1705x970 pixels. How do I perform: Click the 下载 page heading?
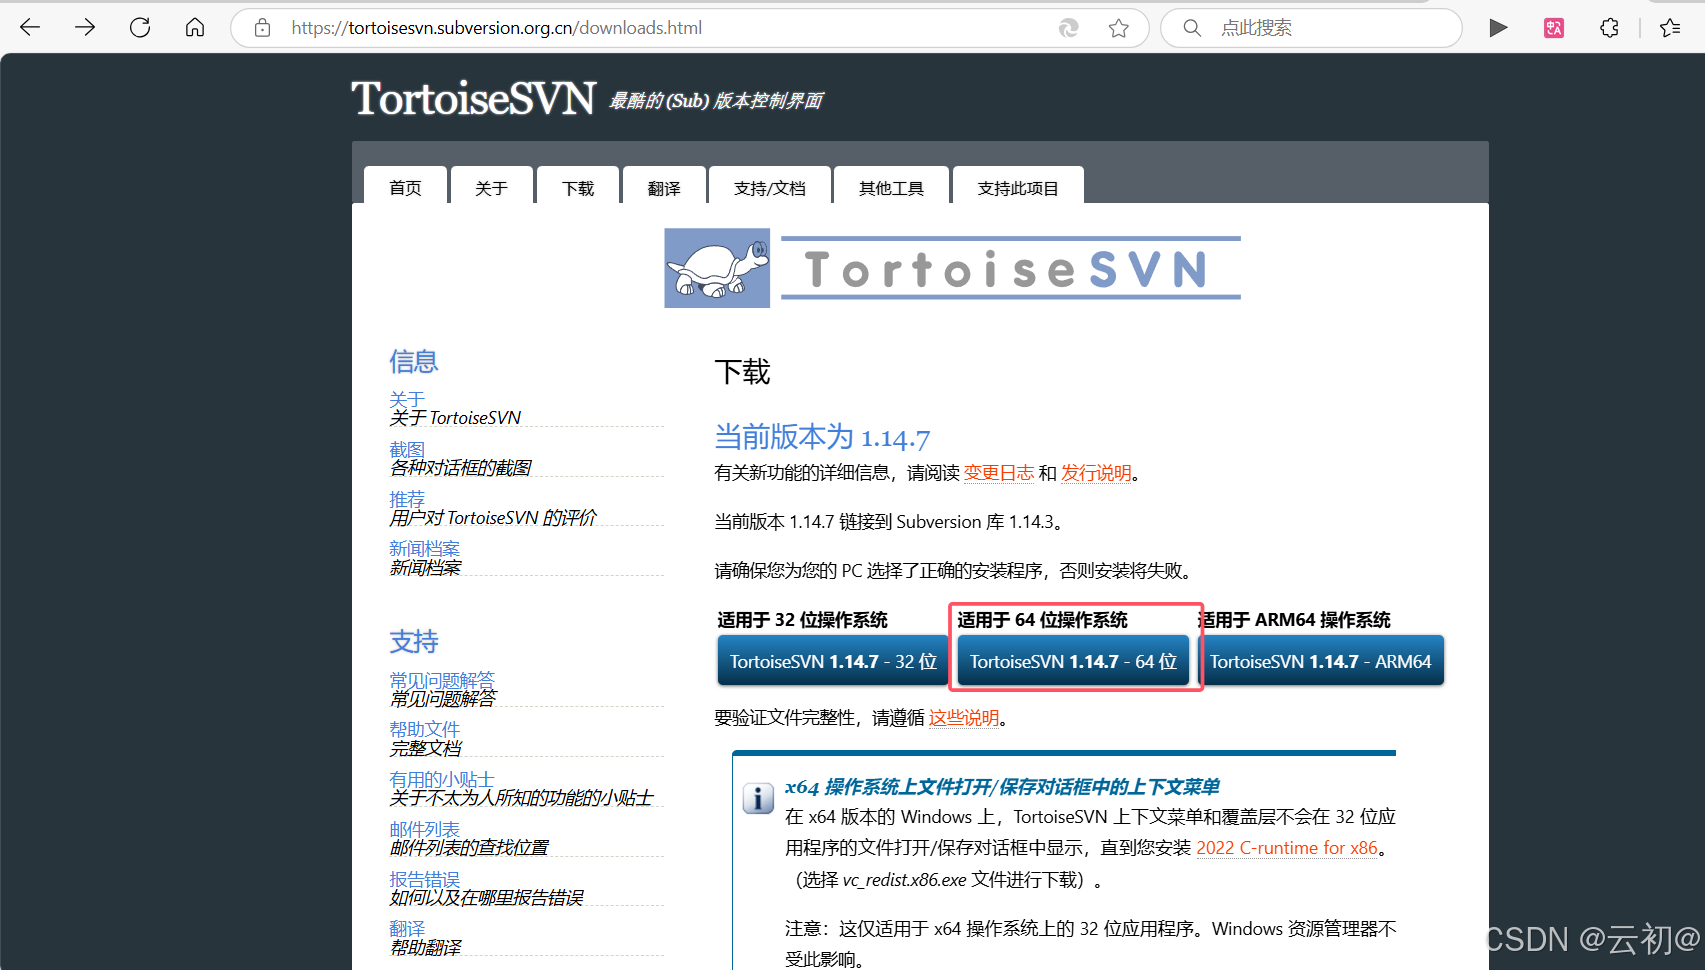click(742, 372)
